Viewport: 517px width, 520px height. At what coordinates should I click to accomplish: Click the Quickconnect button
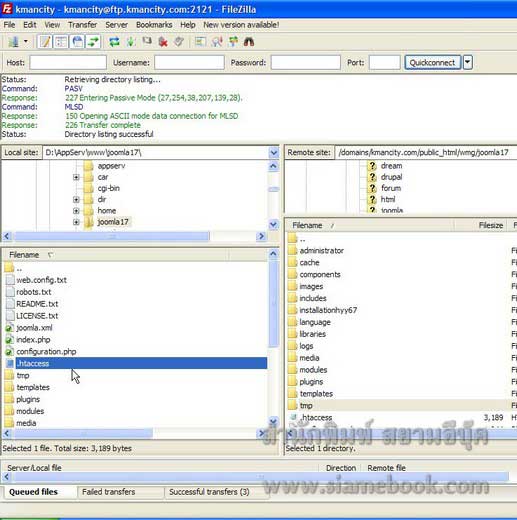(x=432, y=62)
